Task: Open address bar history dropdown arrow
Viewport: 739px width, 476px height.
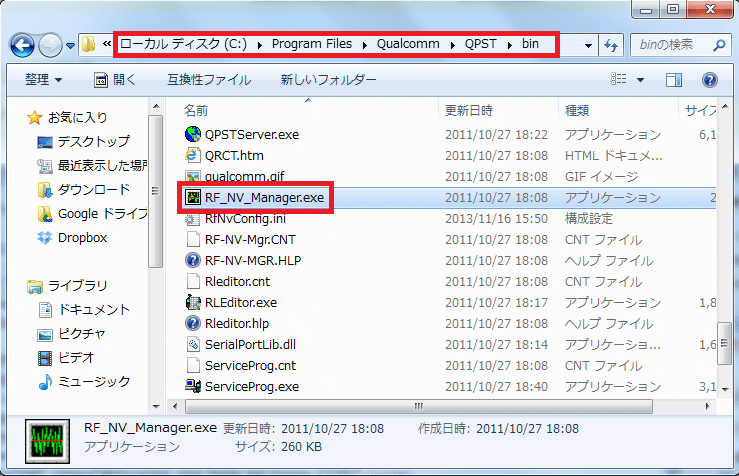Action: click(588, 46)
